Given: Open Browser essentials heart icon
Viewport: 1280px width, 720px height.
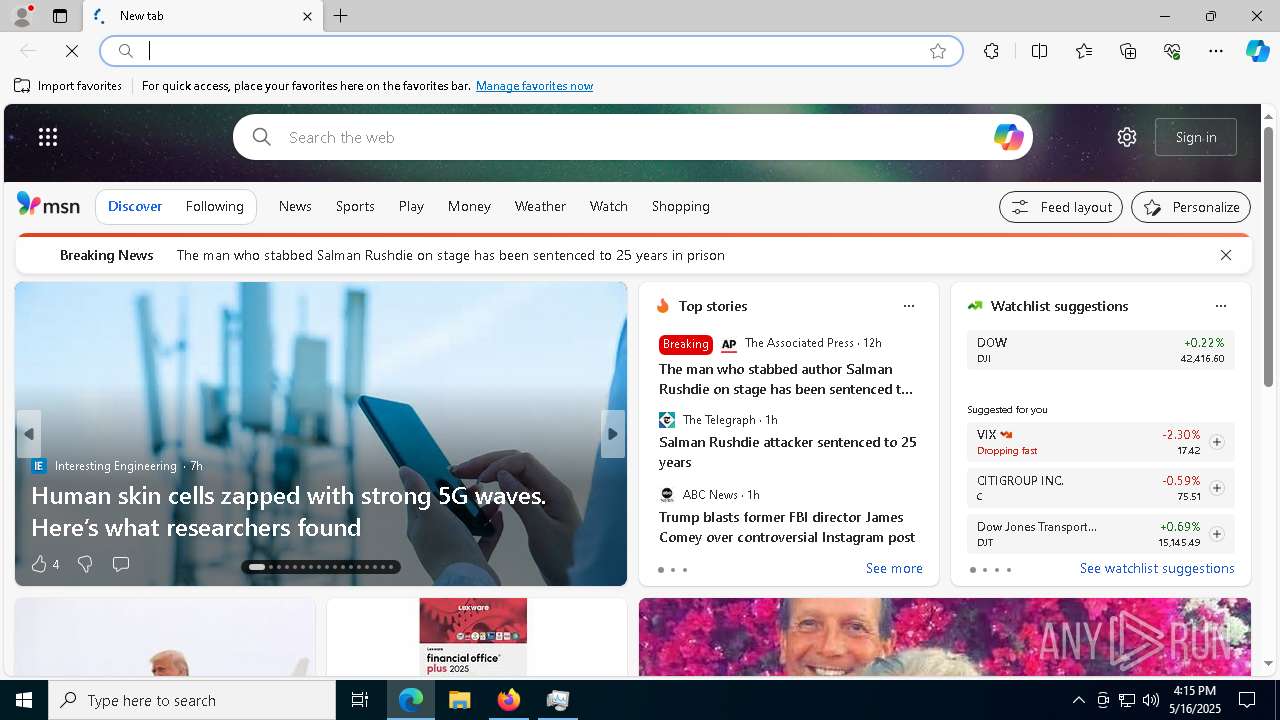Looking at the screenshot, I should (x=1172, y=51).
